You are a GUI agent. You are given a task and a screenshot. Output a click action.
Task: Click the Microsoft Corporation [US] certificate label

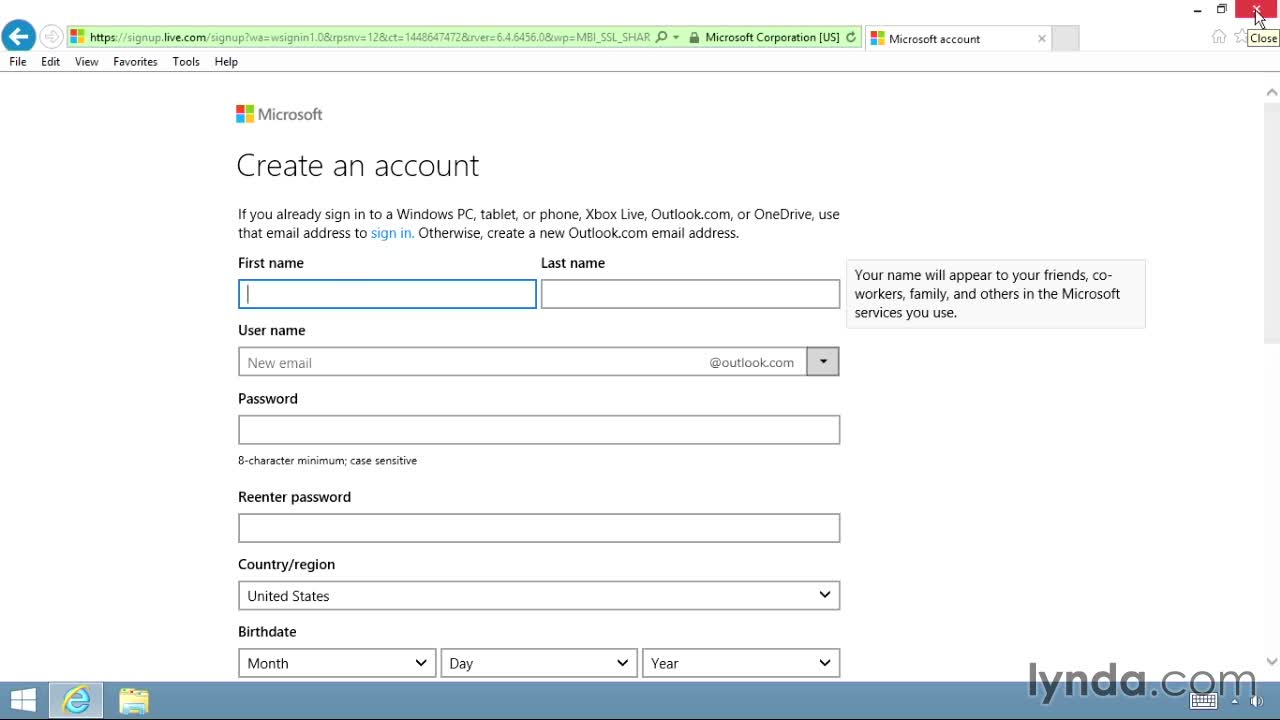click(772, 38)
